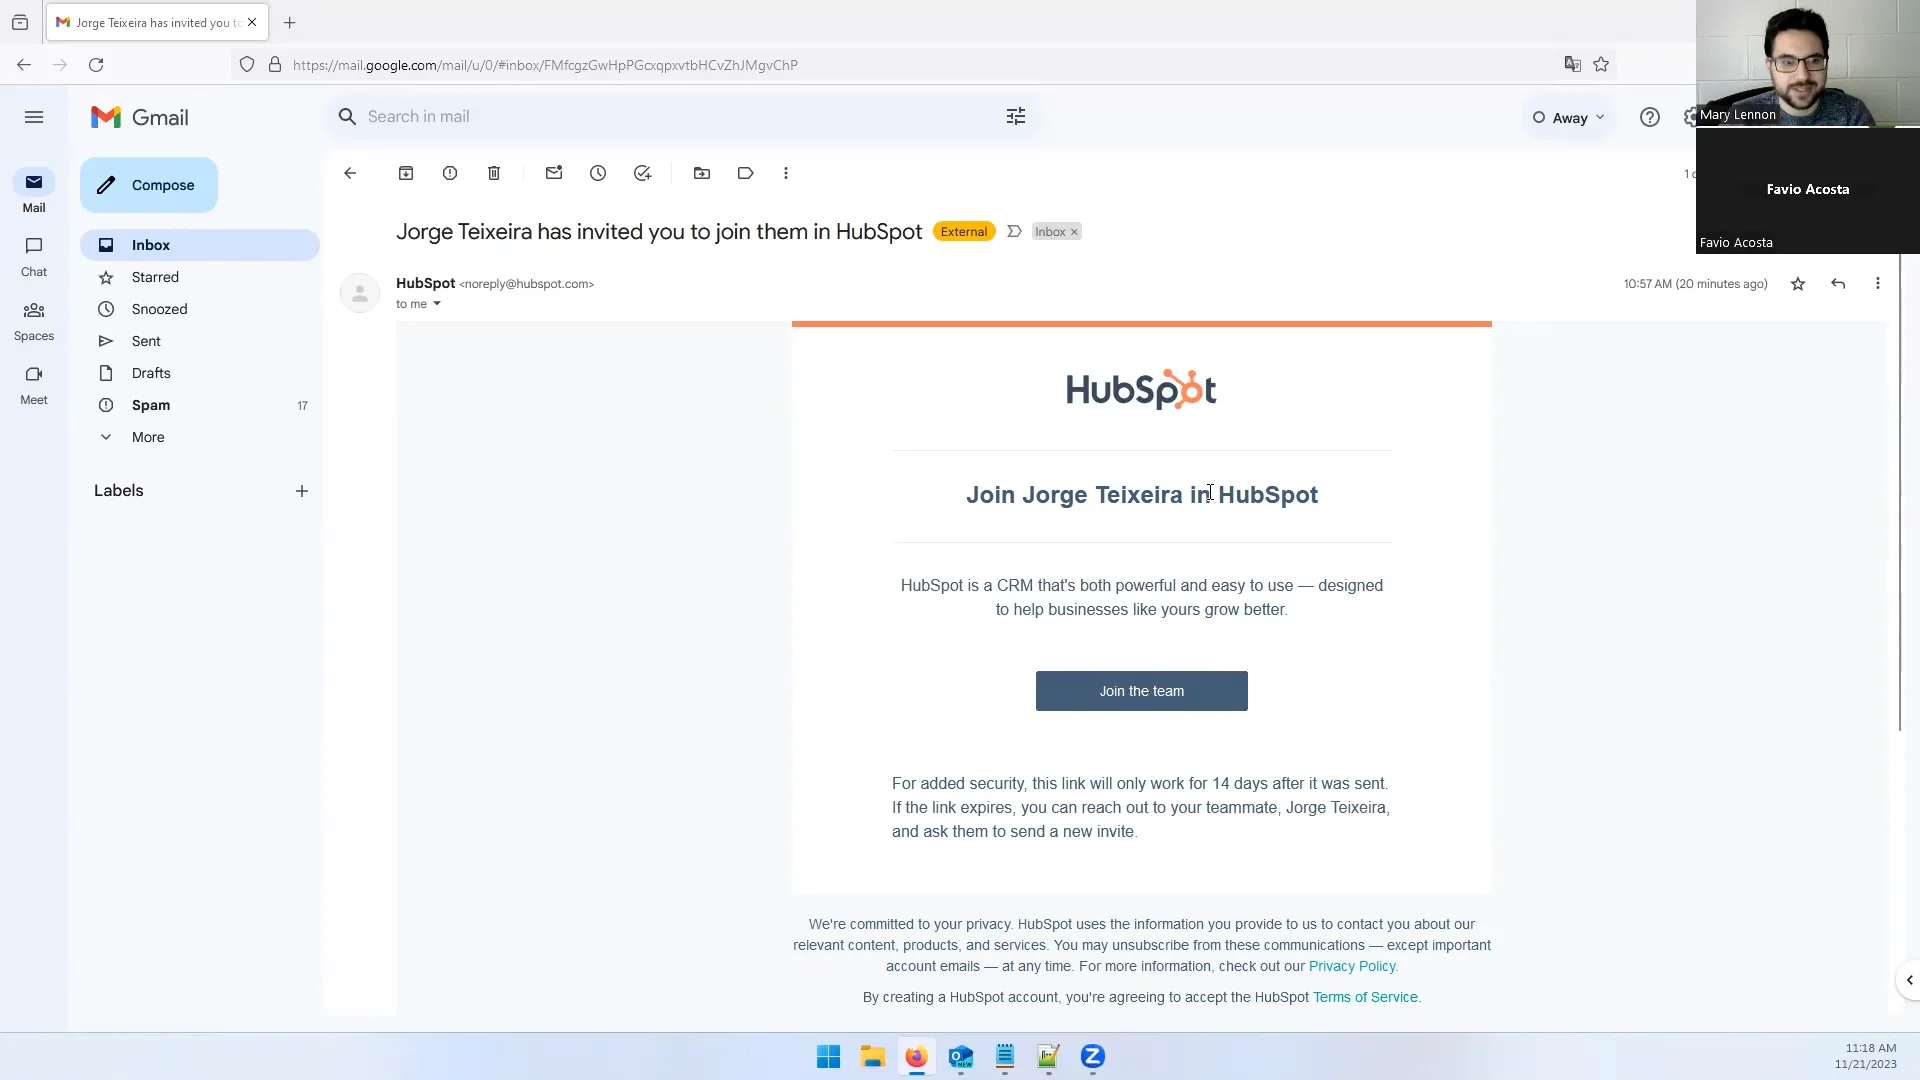Click the Join the team button

click(x=1141, y=690)
